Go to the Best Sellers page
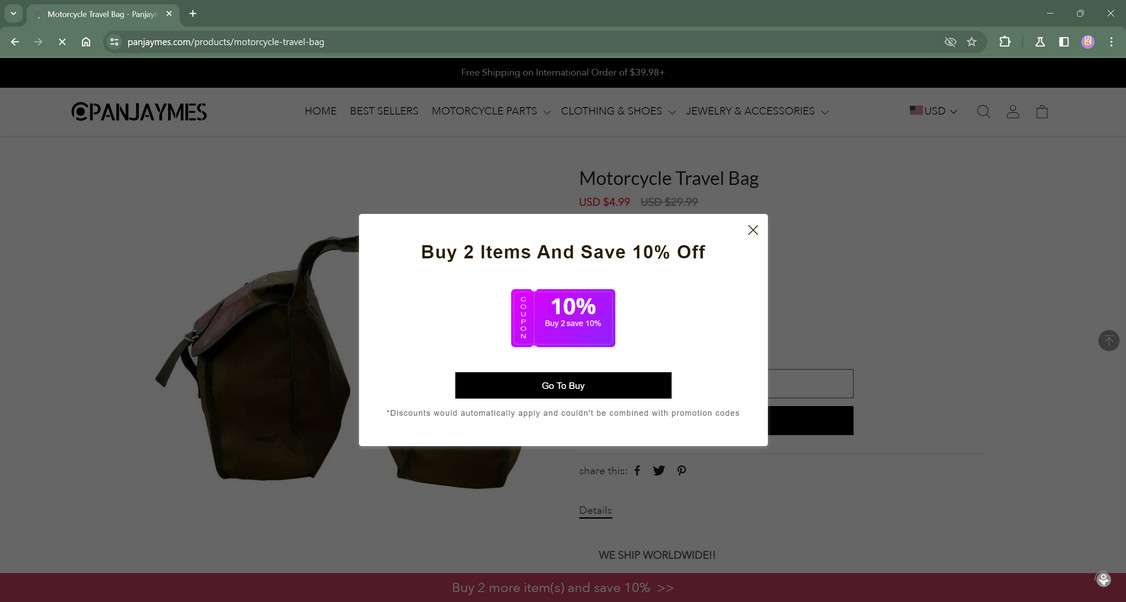 [384, 111]
